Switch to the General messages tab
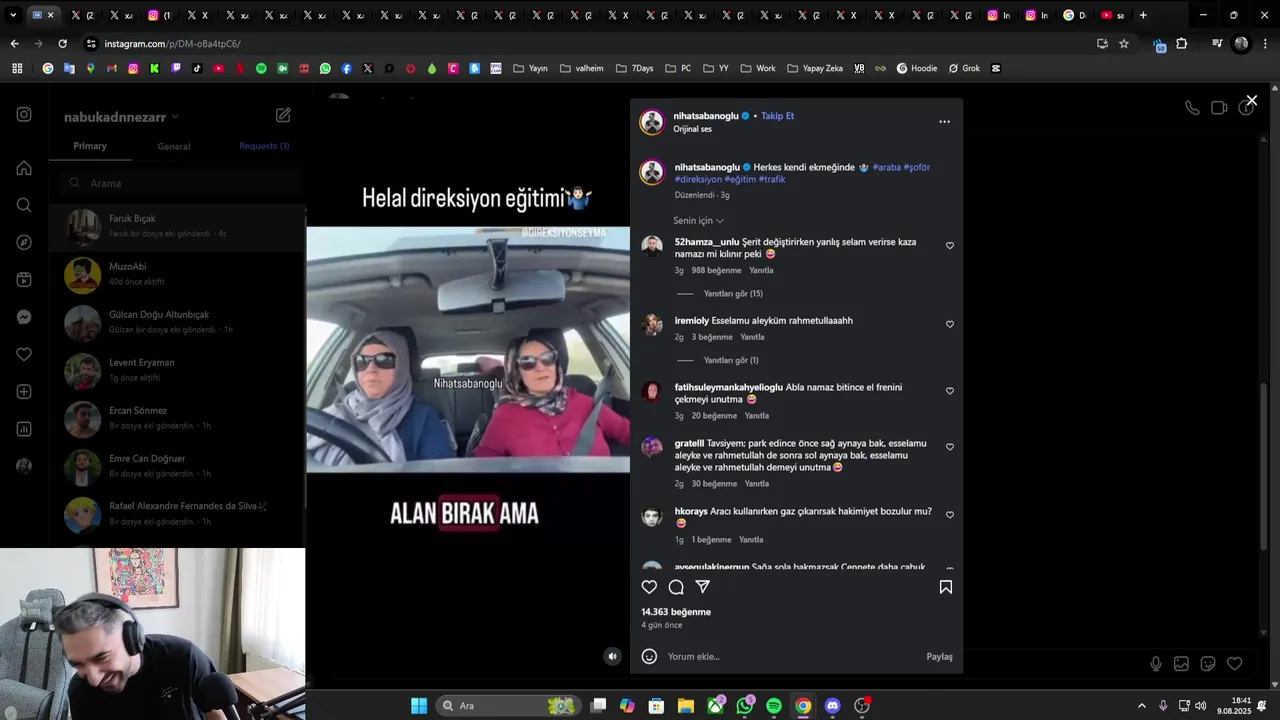Image resolution: width=1280 pixels, height=720 pixels. (x=173, y=146)
